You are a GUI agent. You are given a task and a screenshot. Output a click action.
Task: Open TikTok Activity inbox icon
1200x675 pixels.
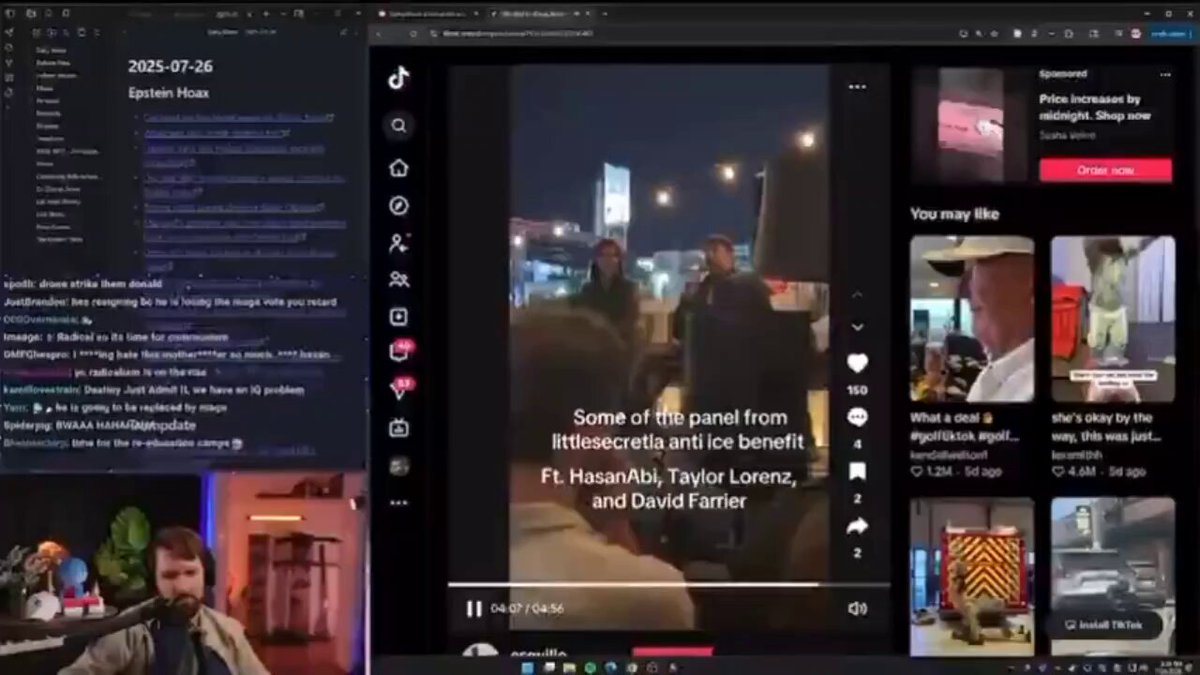click(400, 351)
